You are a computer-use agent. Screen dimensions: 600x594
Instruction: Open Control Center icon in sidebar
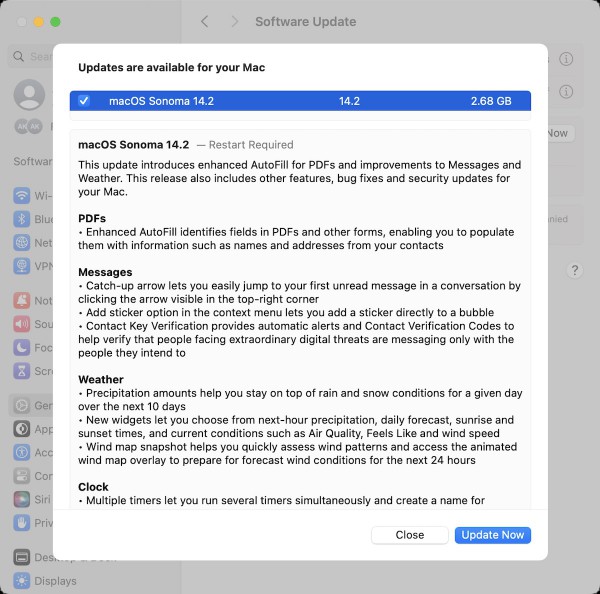coord(22,476)
